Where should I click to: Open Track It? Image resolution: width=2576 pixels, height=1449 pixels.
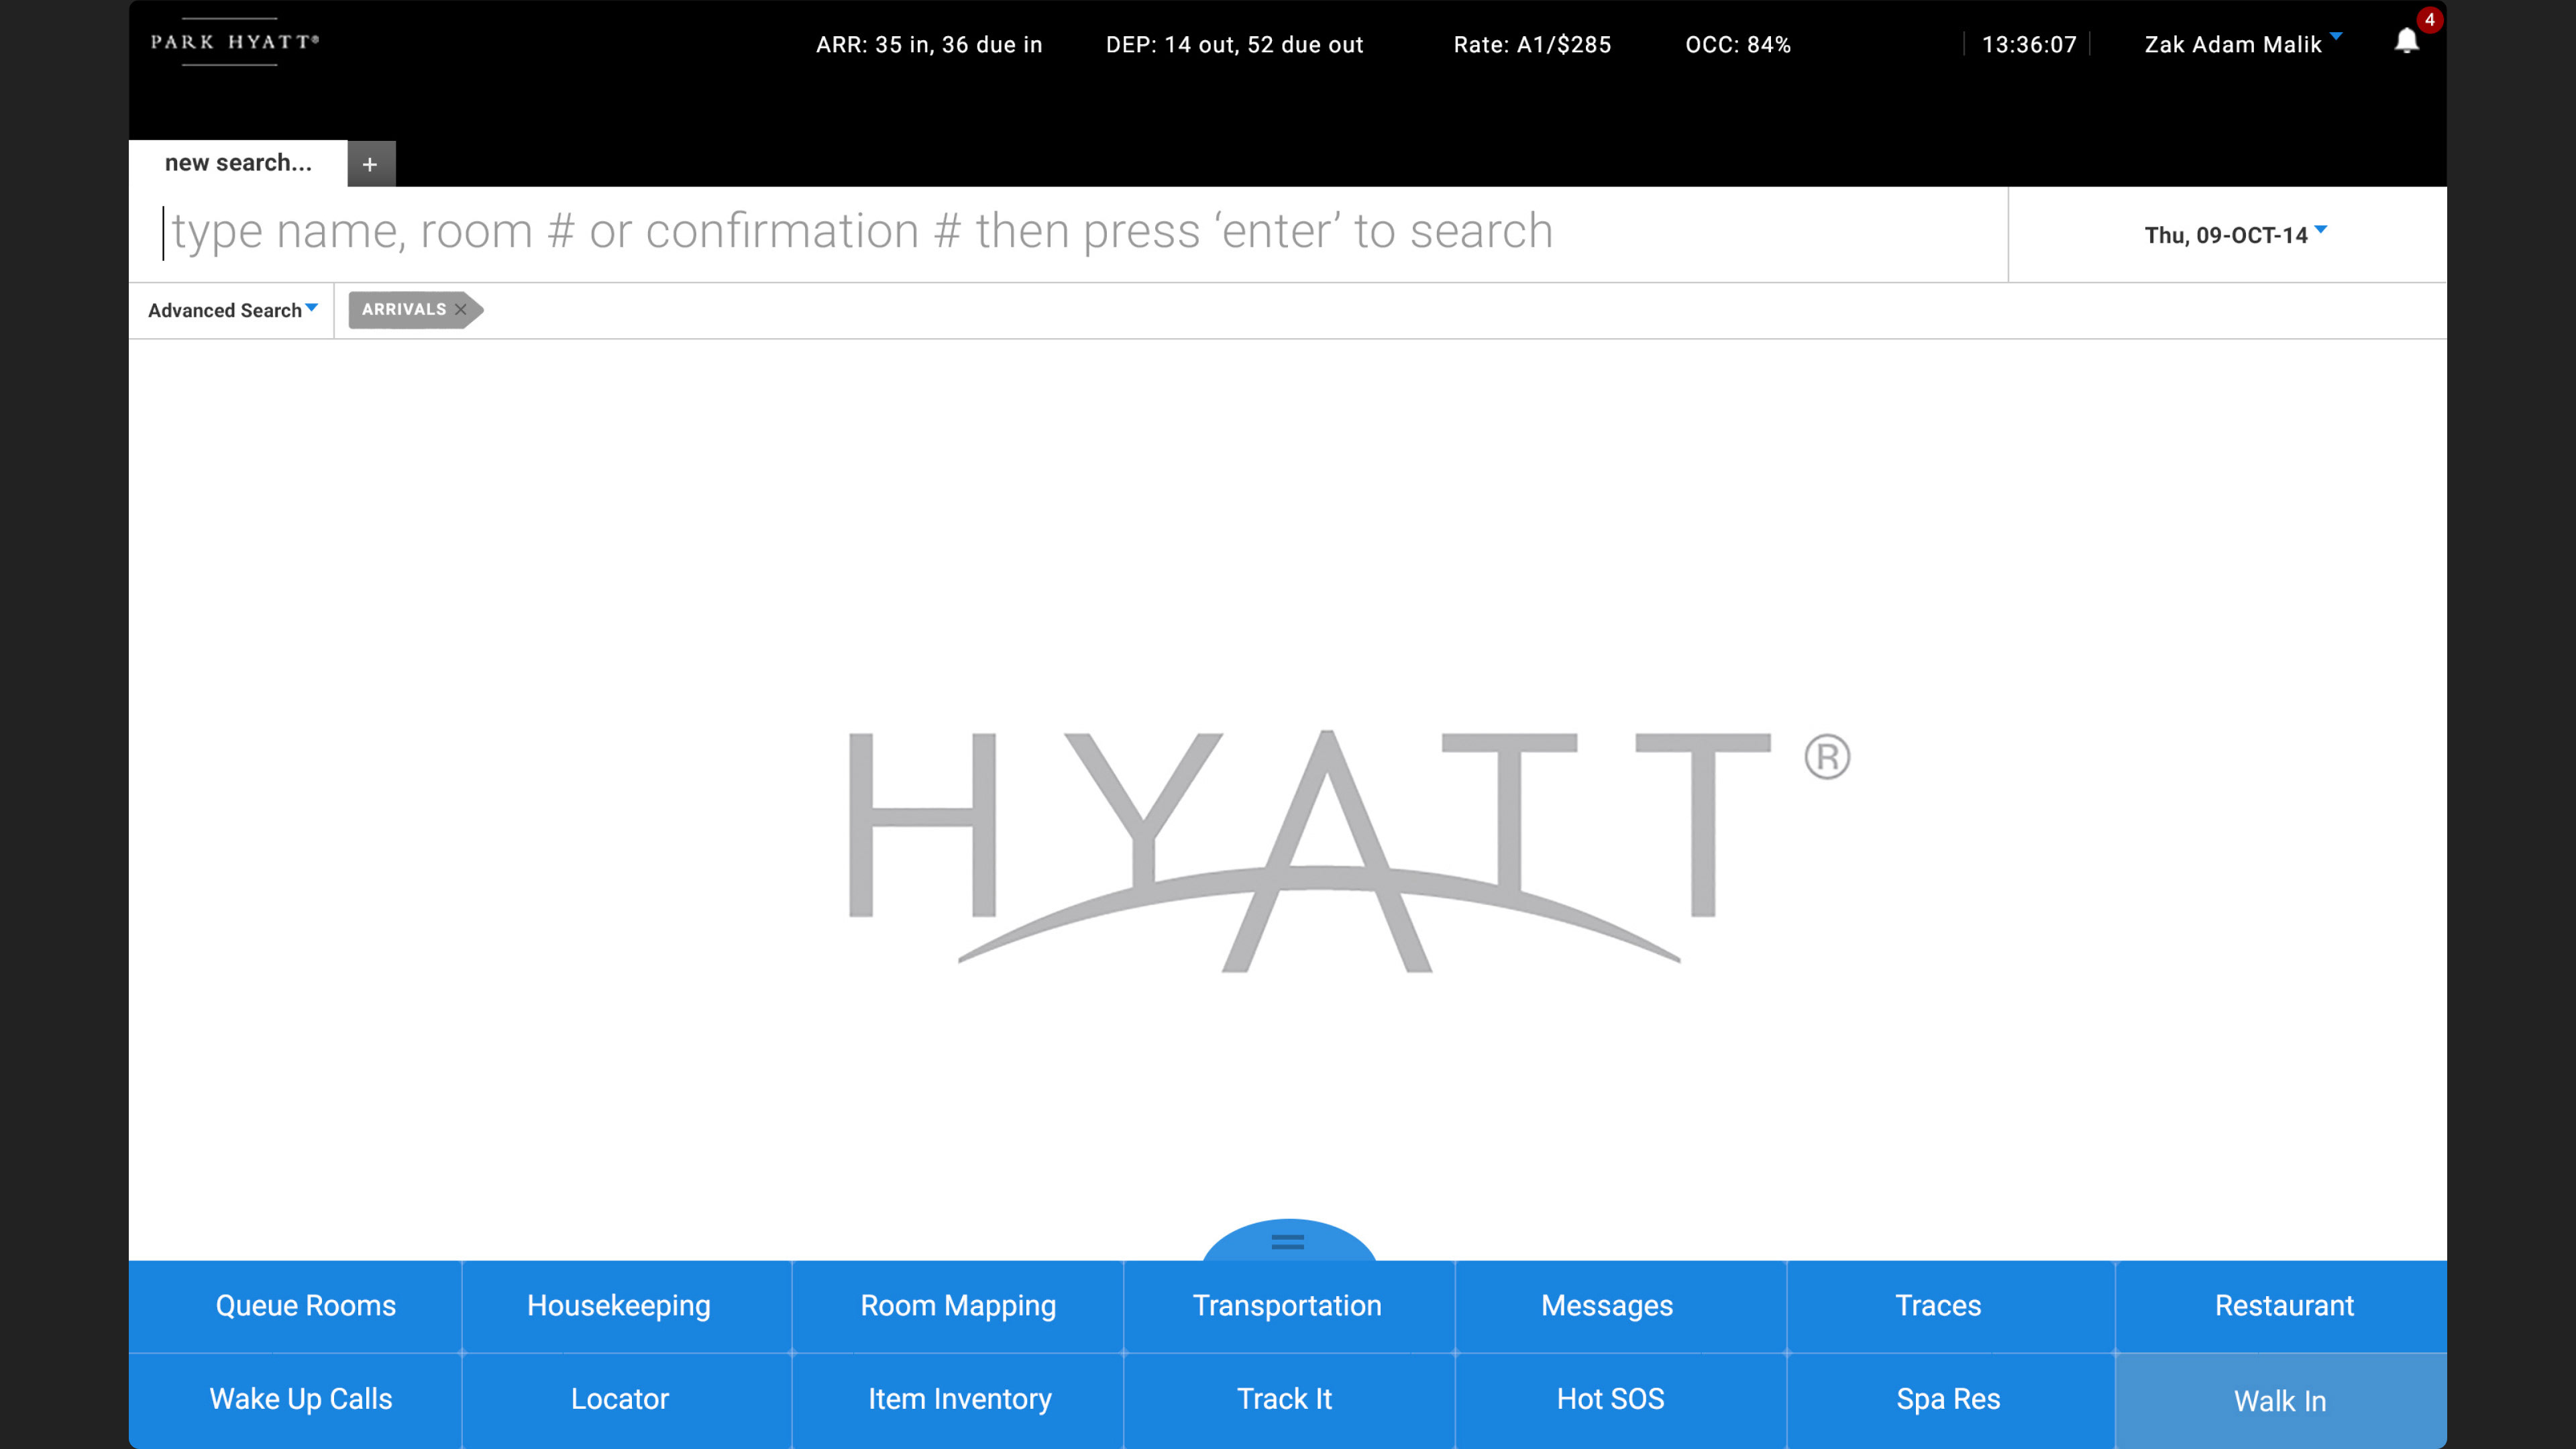pyautogui.click(x=1289, y=1400)
